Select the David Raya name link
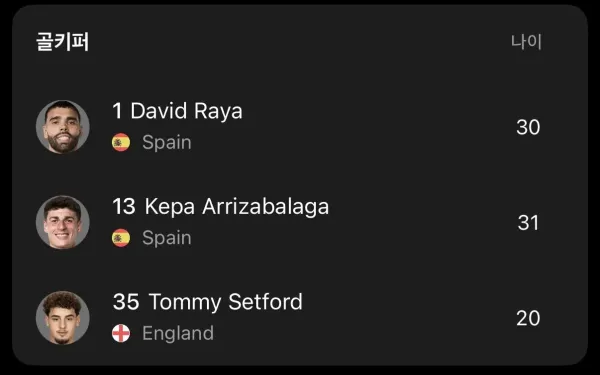The height and width of the screenshot is (375, 600). tap(186, 111)
